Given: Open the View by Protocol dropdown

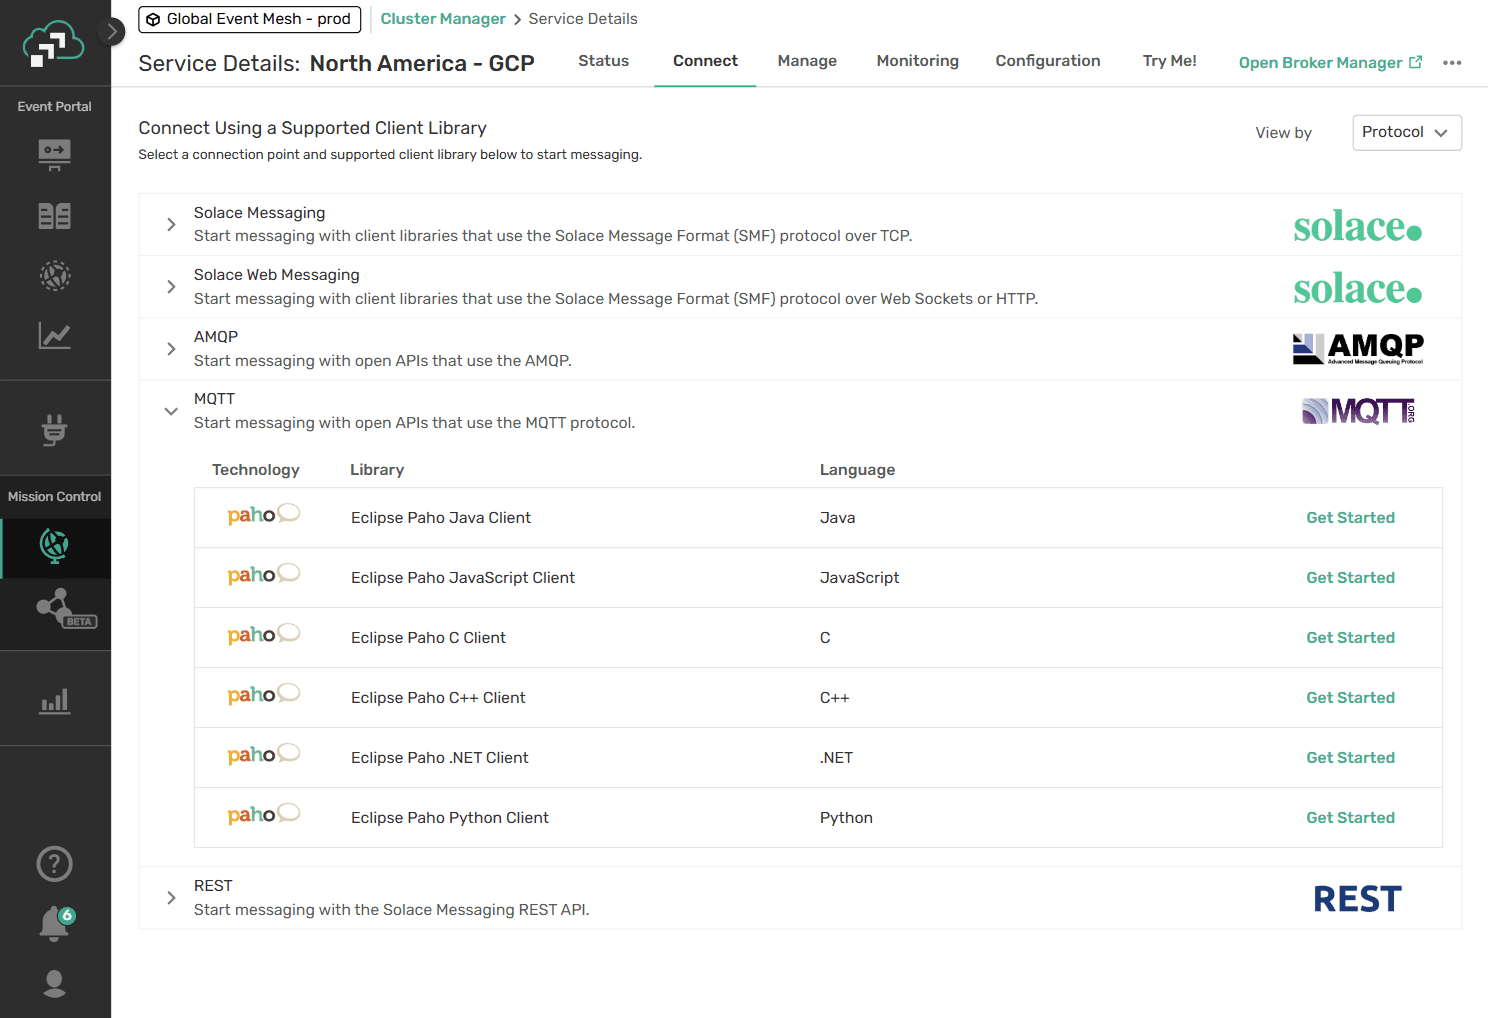Looking at the screenshot, I should point(1407,133).
